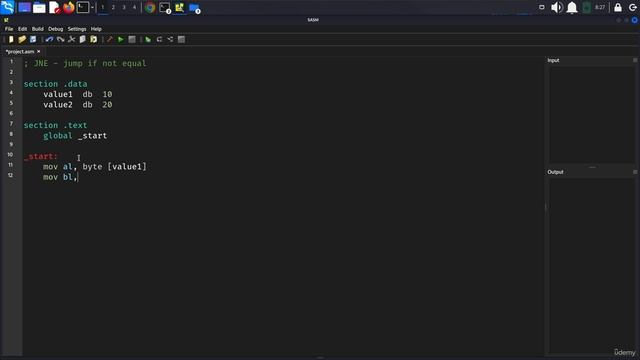Switch to workspace 1
Screen dimensions: 640x360
[x=102, y=7]
